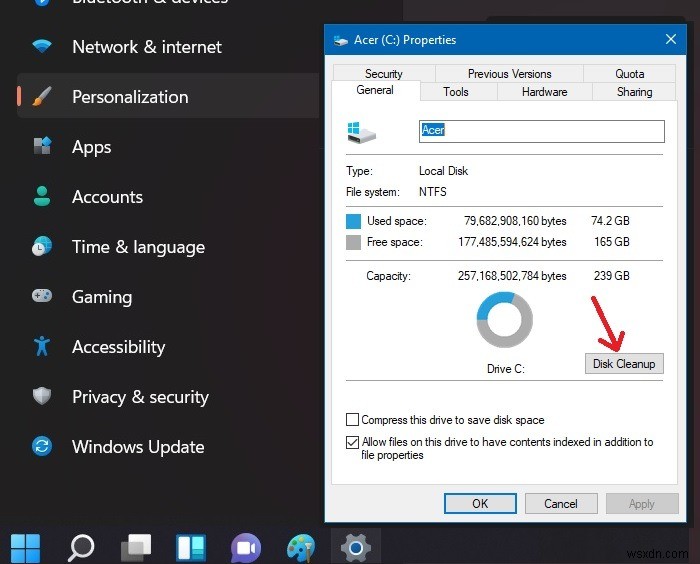This screenshot has height=564, width=700.
Task: Open the Accounts person icon
Action: click(x=42, y=196)
